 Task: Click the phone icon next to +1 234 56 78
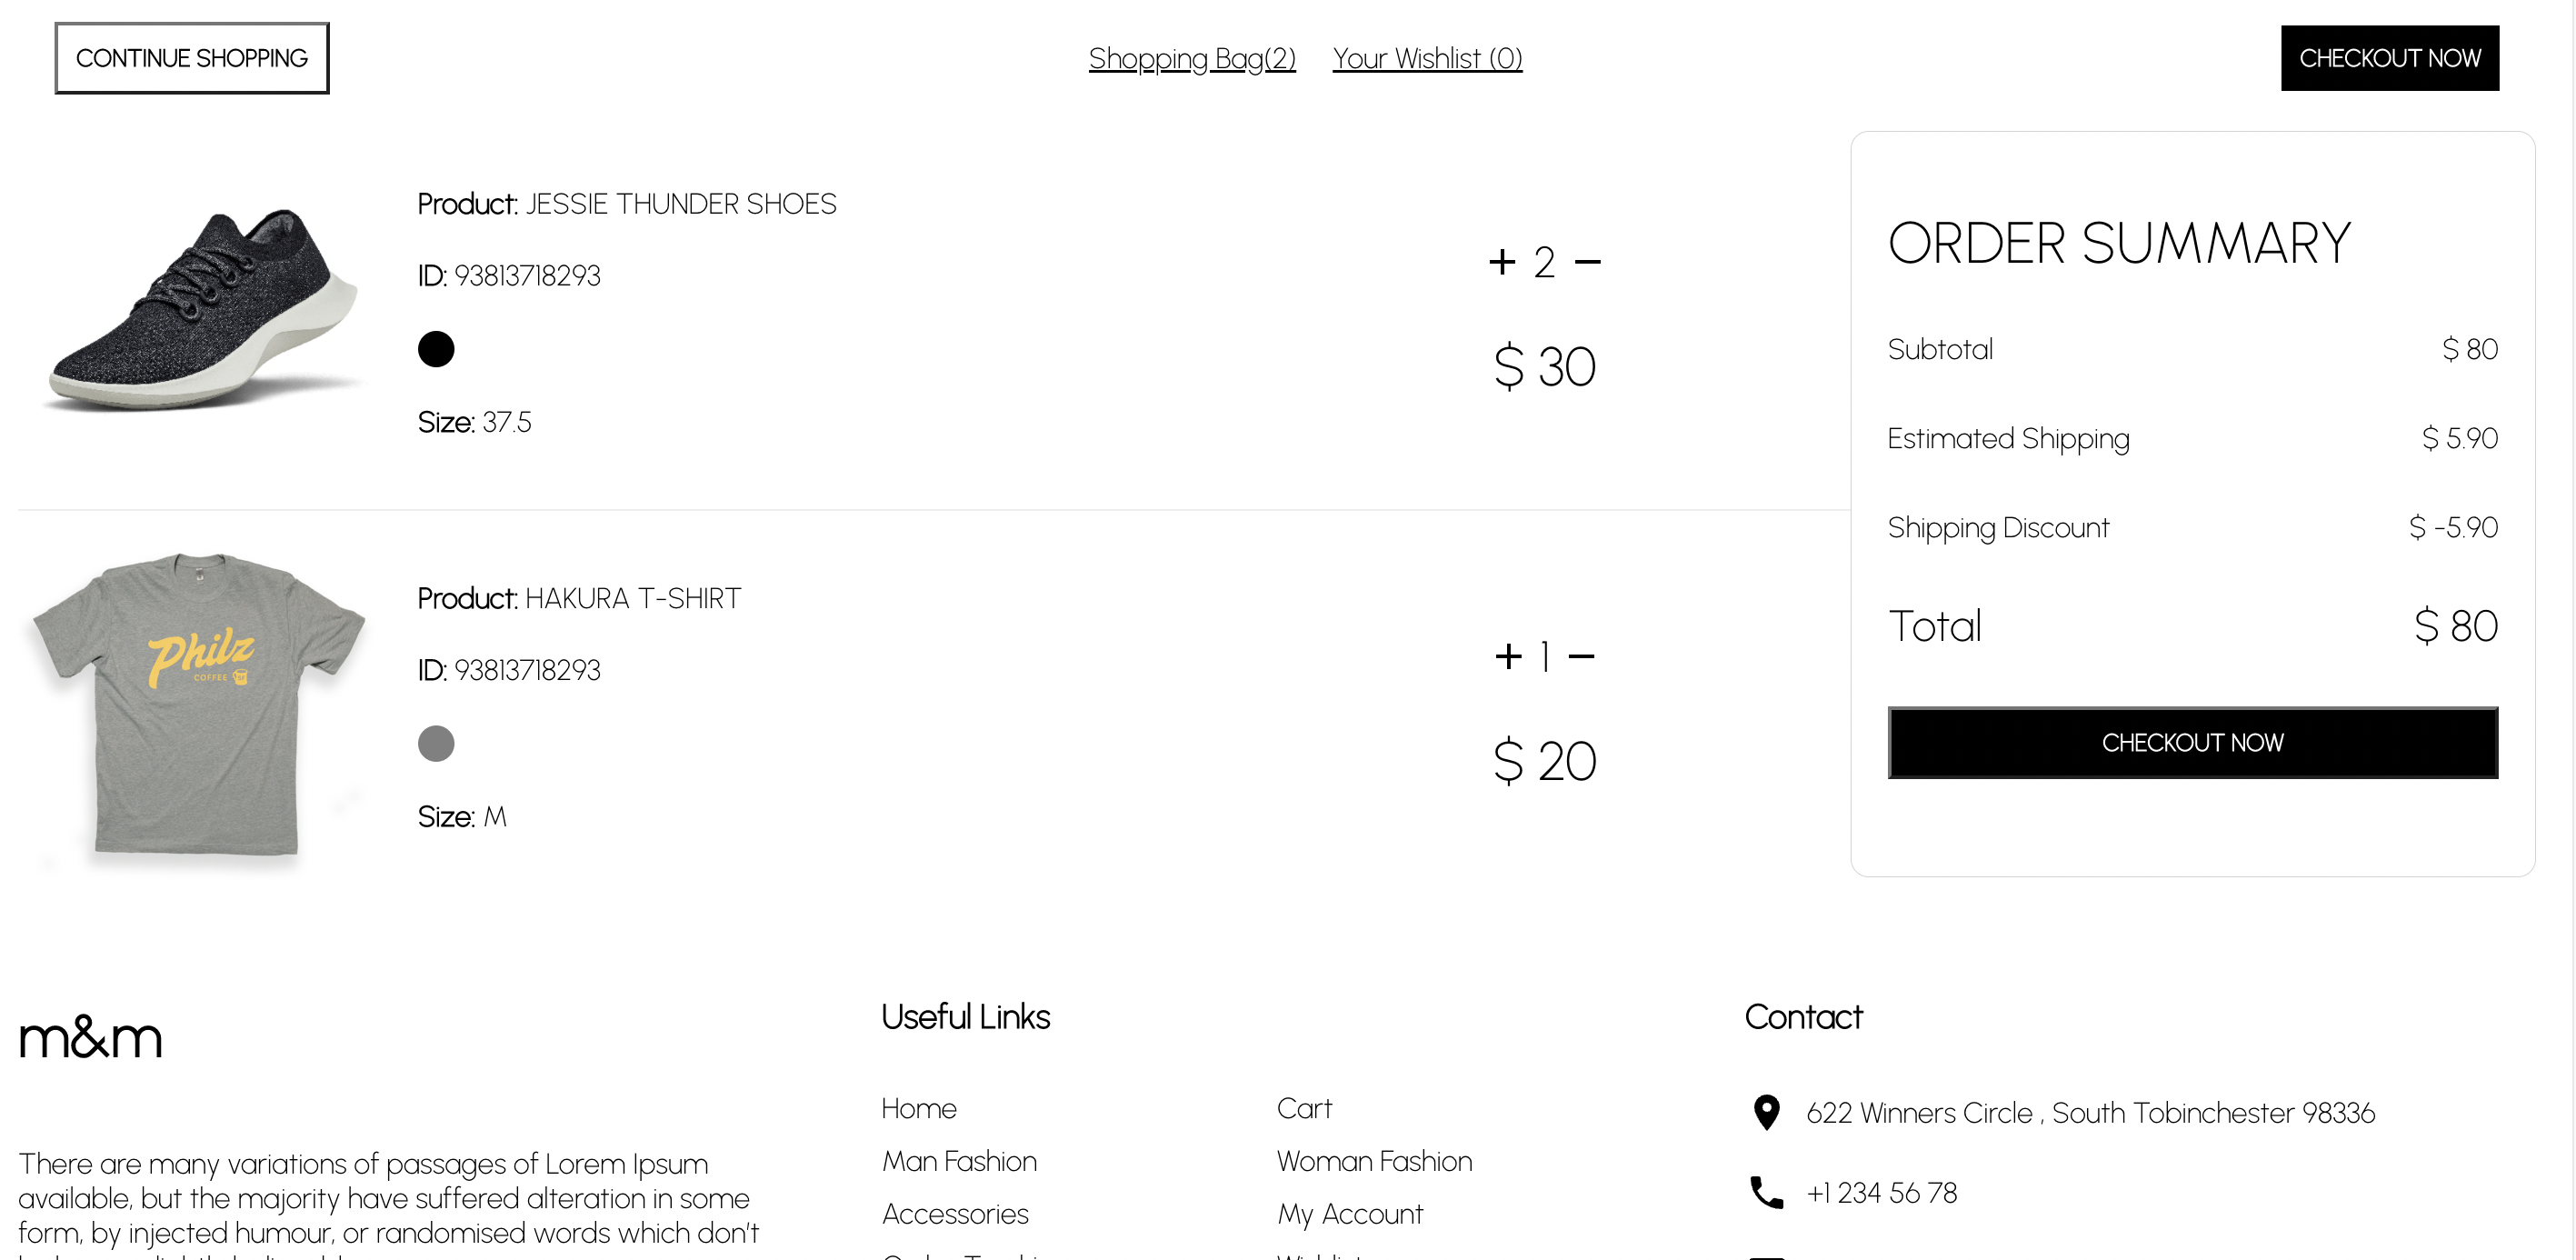click(x=1766, y=1191)
